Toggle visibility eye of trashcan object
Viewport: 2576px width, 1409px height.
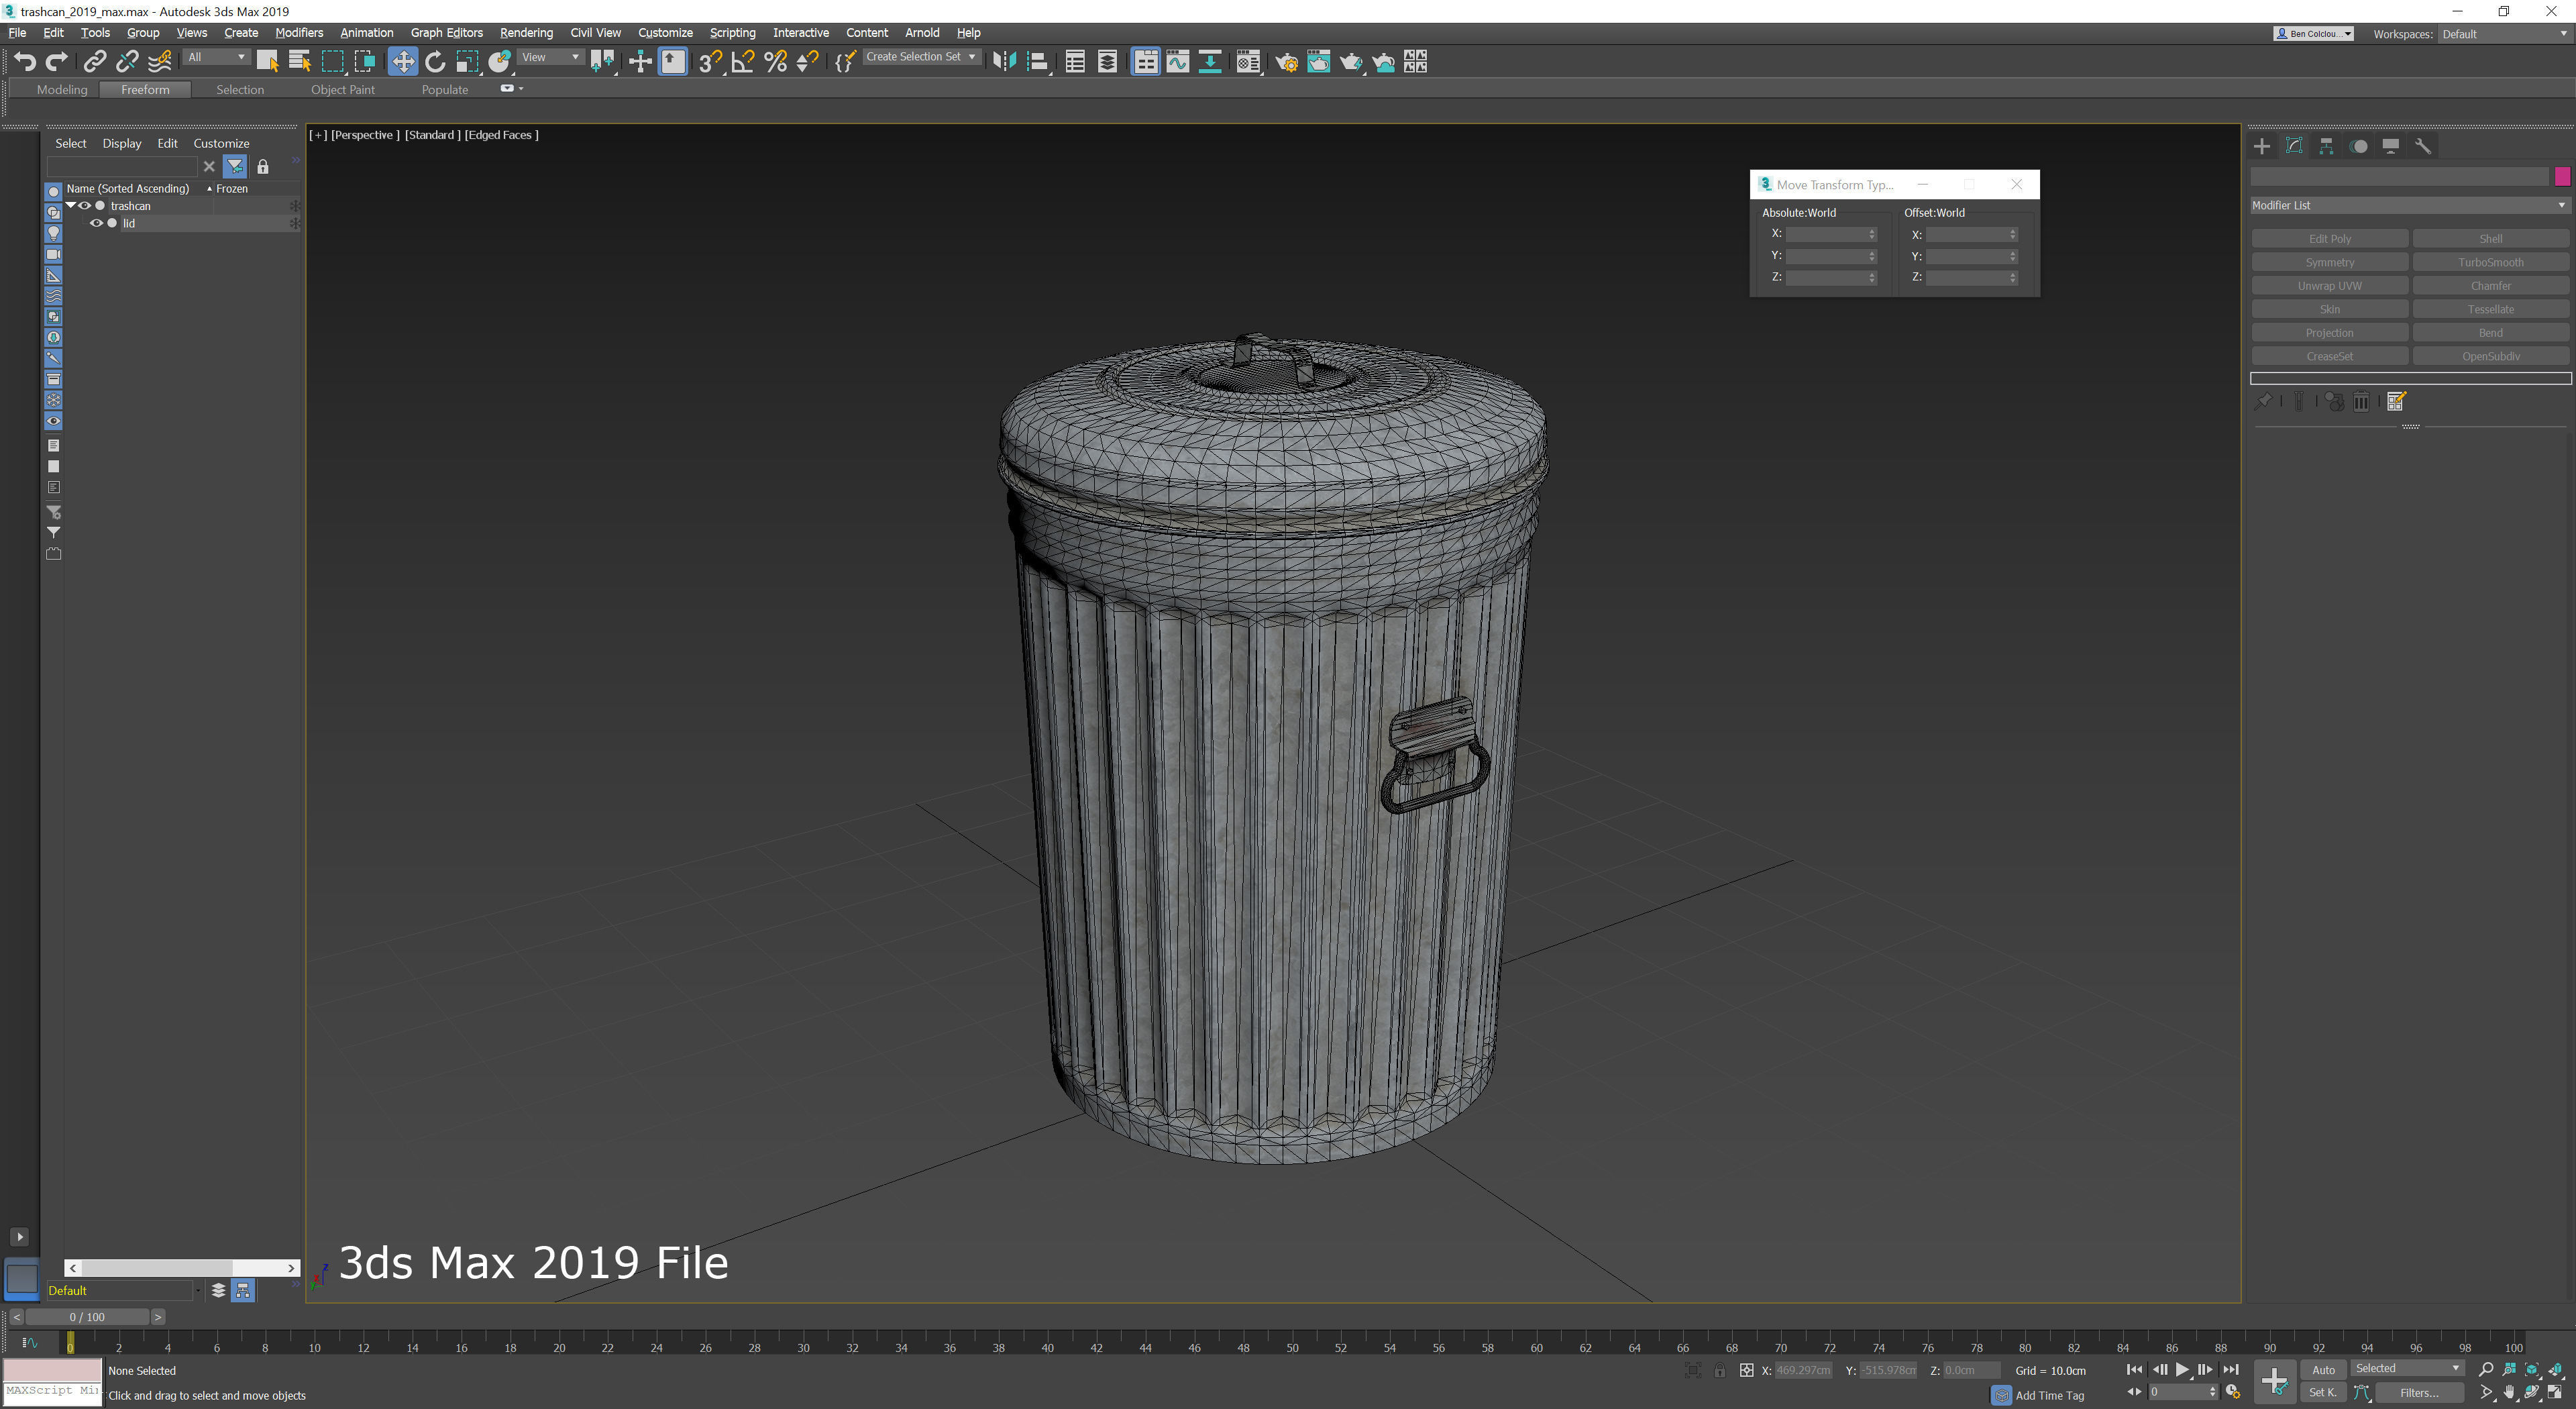85,206
